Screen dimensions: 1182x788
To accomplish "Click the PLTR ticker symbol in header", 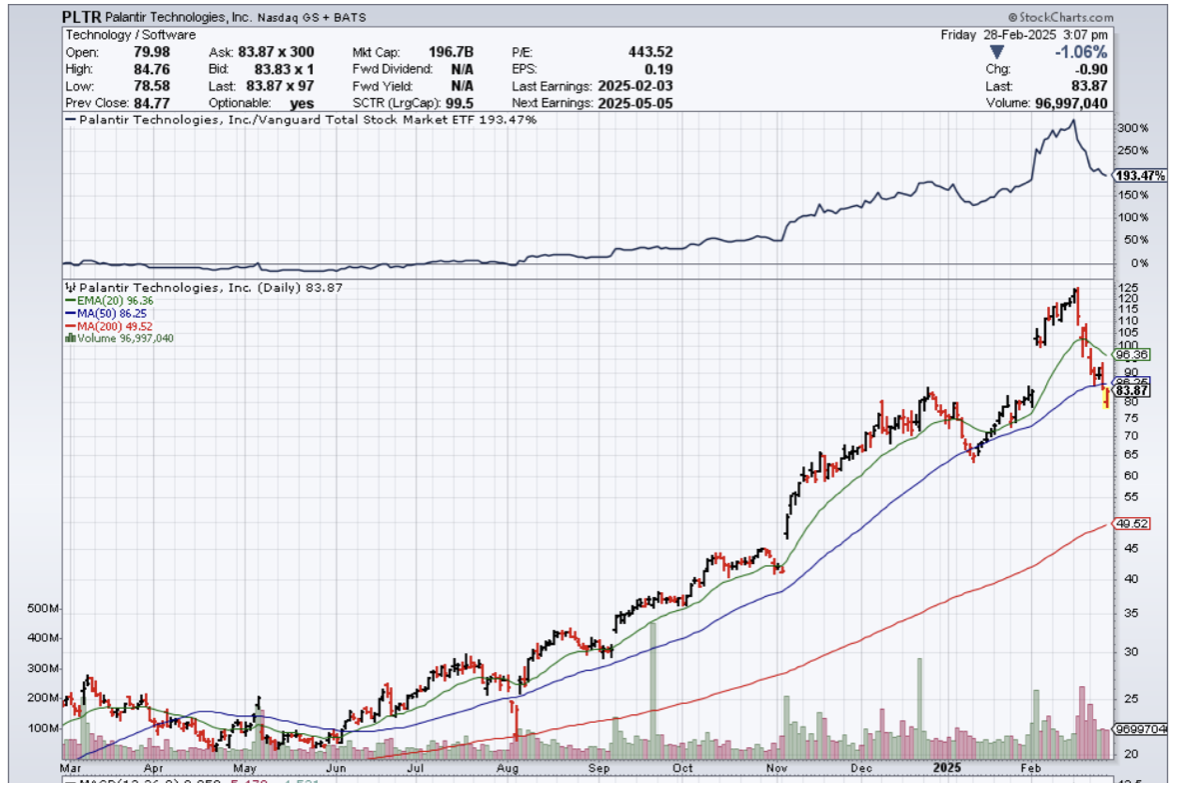I will point(81,17).
